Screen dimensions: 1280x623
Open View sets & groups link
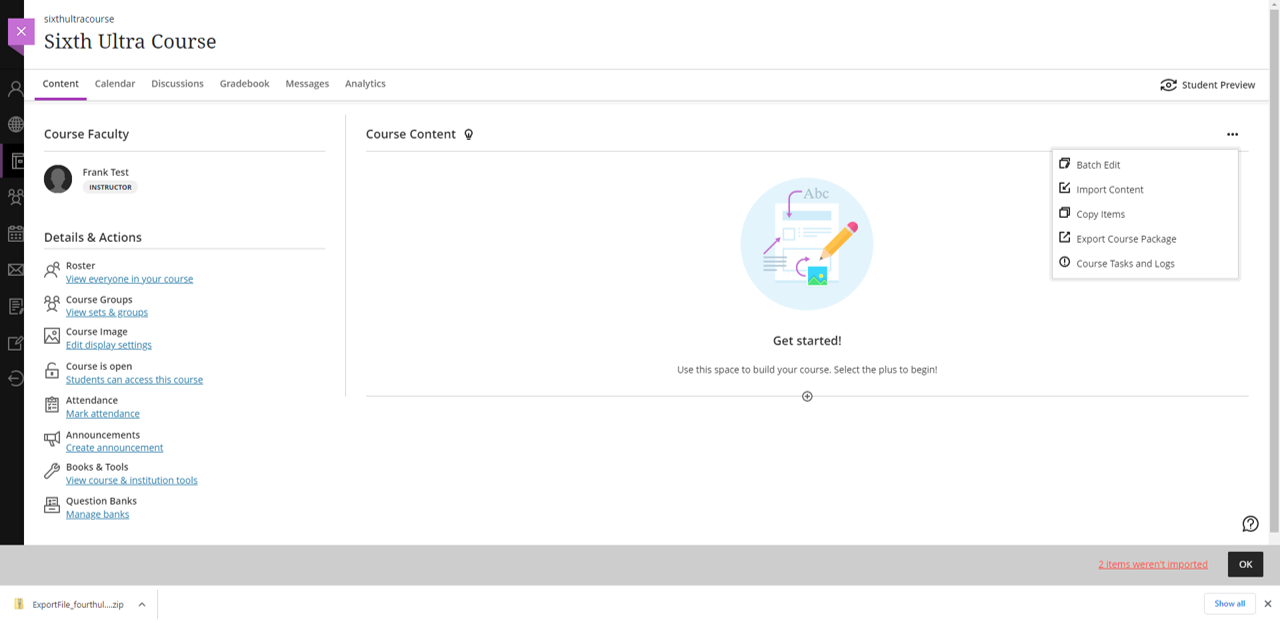click(x=107, y=312)
